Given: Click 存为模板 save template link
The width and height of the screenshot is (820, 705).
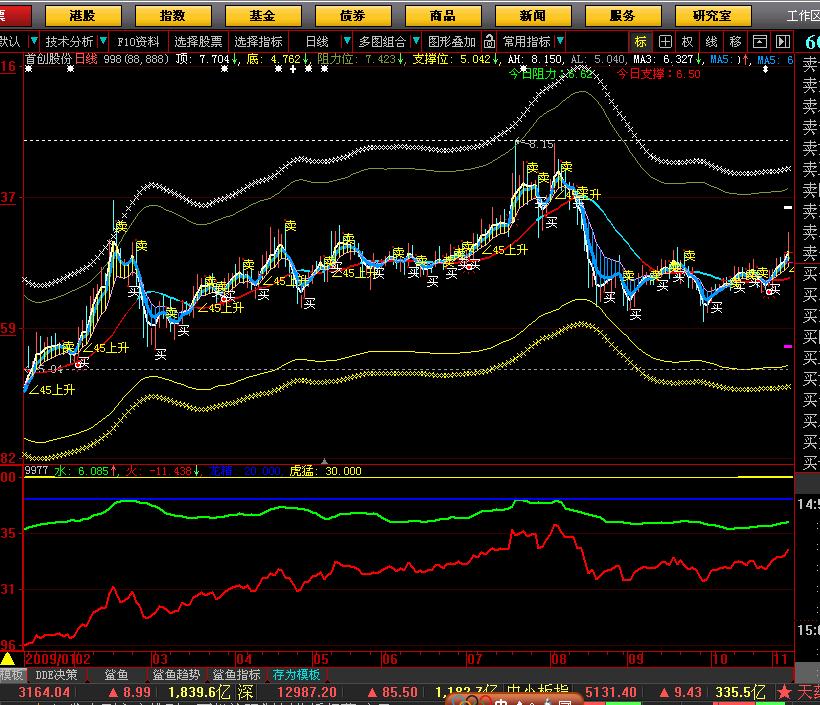Looking at the screenshot, I should [x=296, y=675].
